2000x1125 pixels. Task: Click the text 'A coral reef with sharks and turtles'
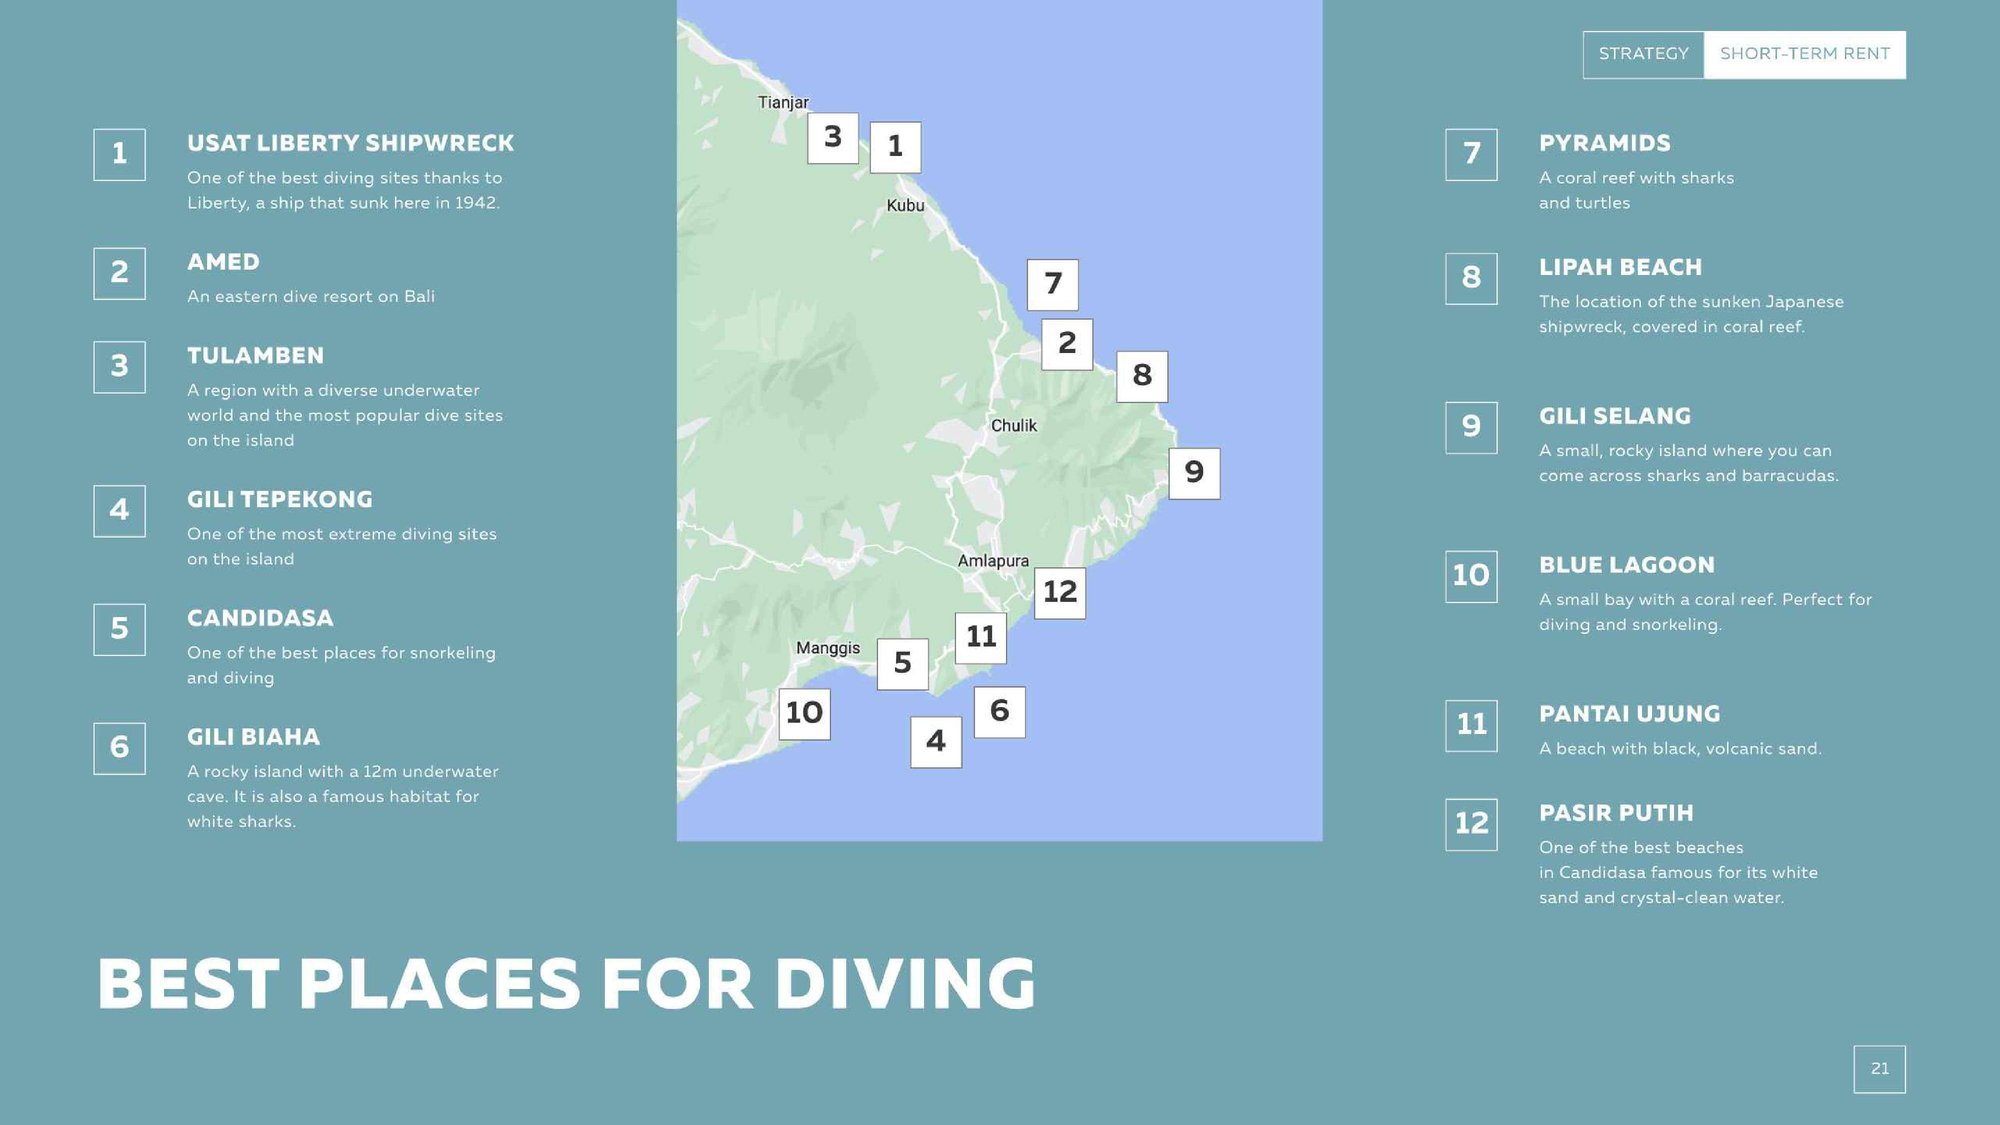(x=1636, y=190)
